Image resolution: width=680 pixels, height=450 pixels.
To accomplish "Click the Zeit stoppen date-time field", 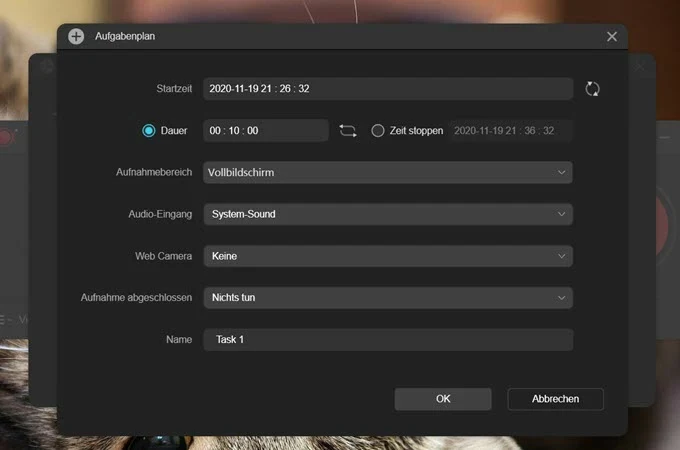I will pos(510,130).
